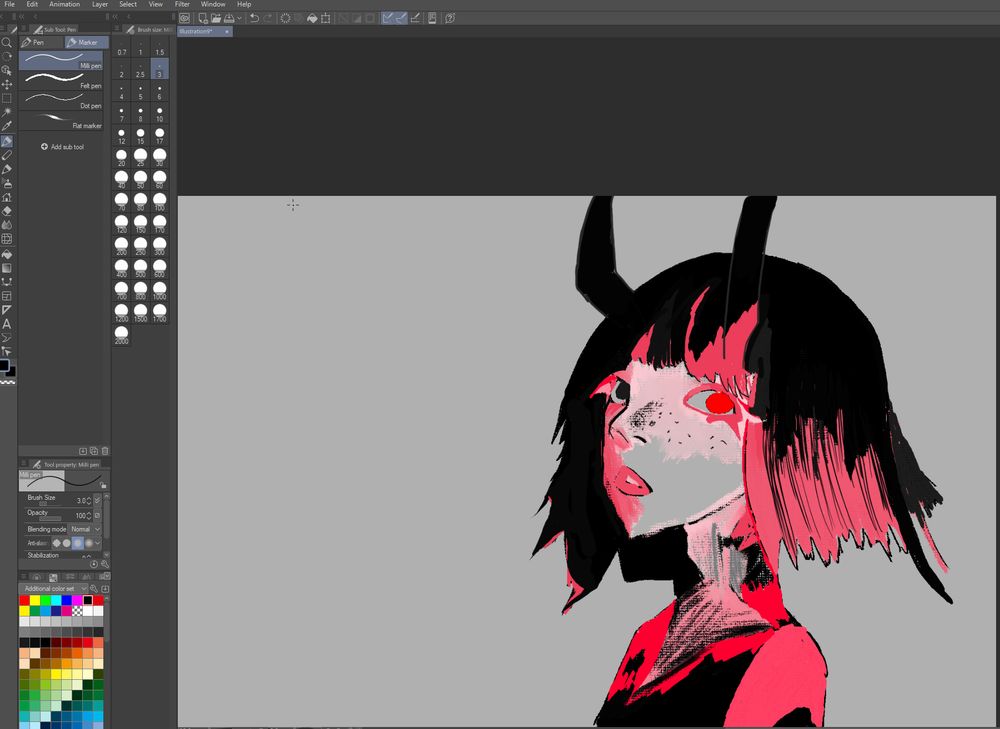Select the Operation object tool
Viewport: 1000px width, 729px height.
point(6,70)
